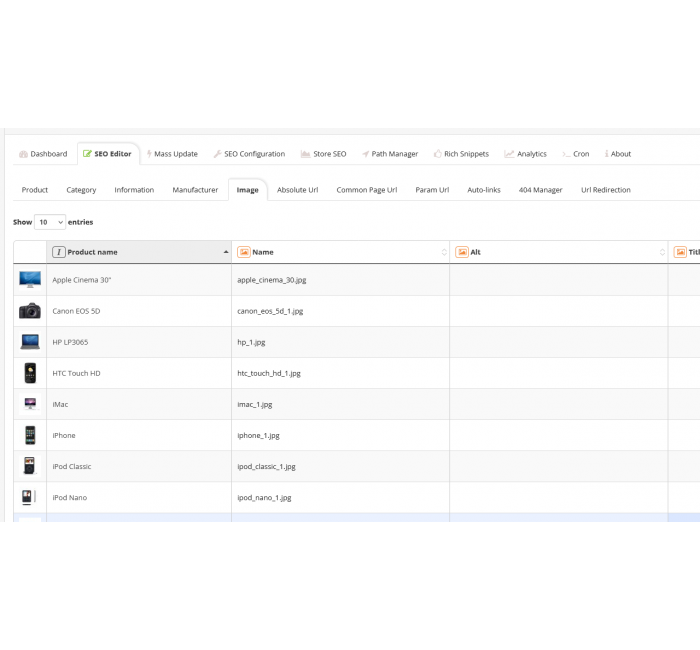700x650 pixels.
Task: Open the Store SEO tab
Action: (324, 154)
